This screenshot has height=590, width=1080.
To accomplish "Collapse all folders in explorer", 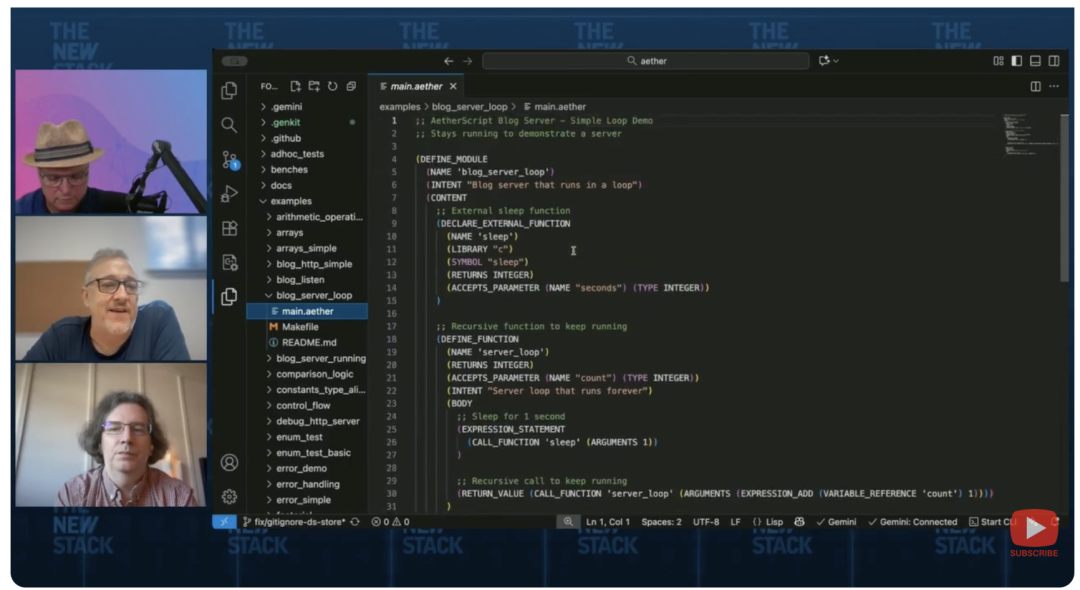I will coord(351,87).
